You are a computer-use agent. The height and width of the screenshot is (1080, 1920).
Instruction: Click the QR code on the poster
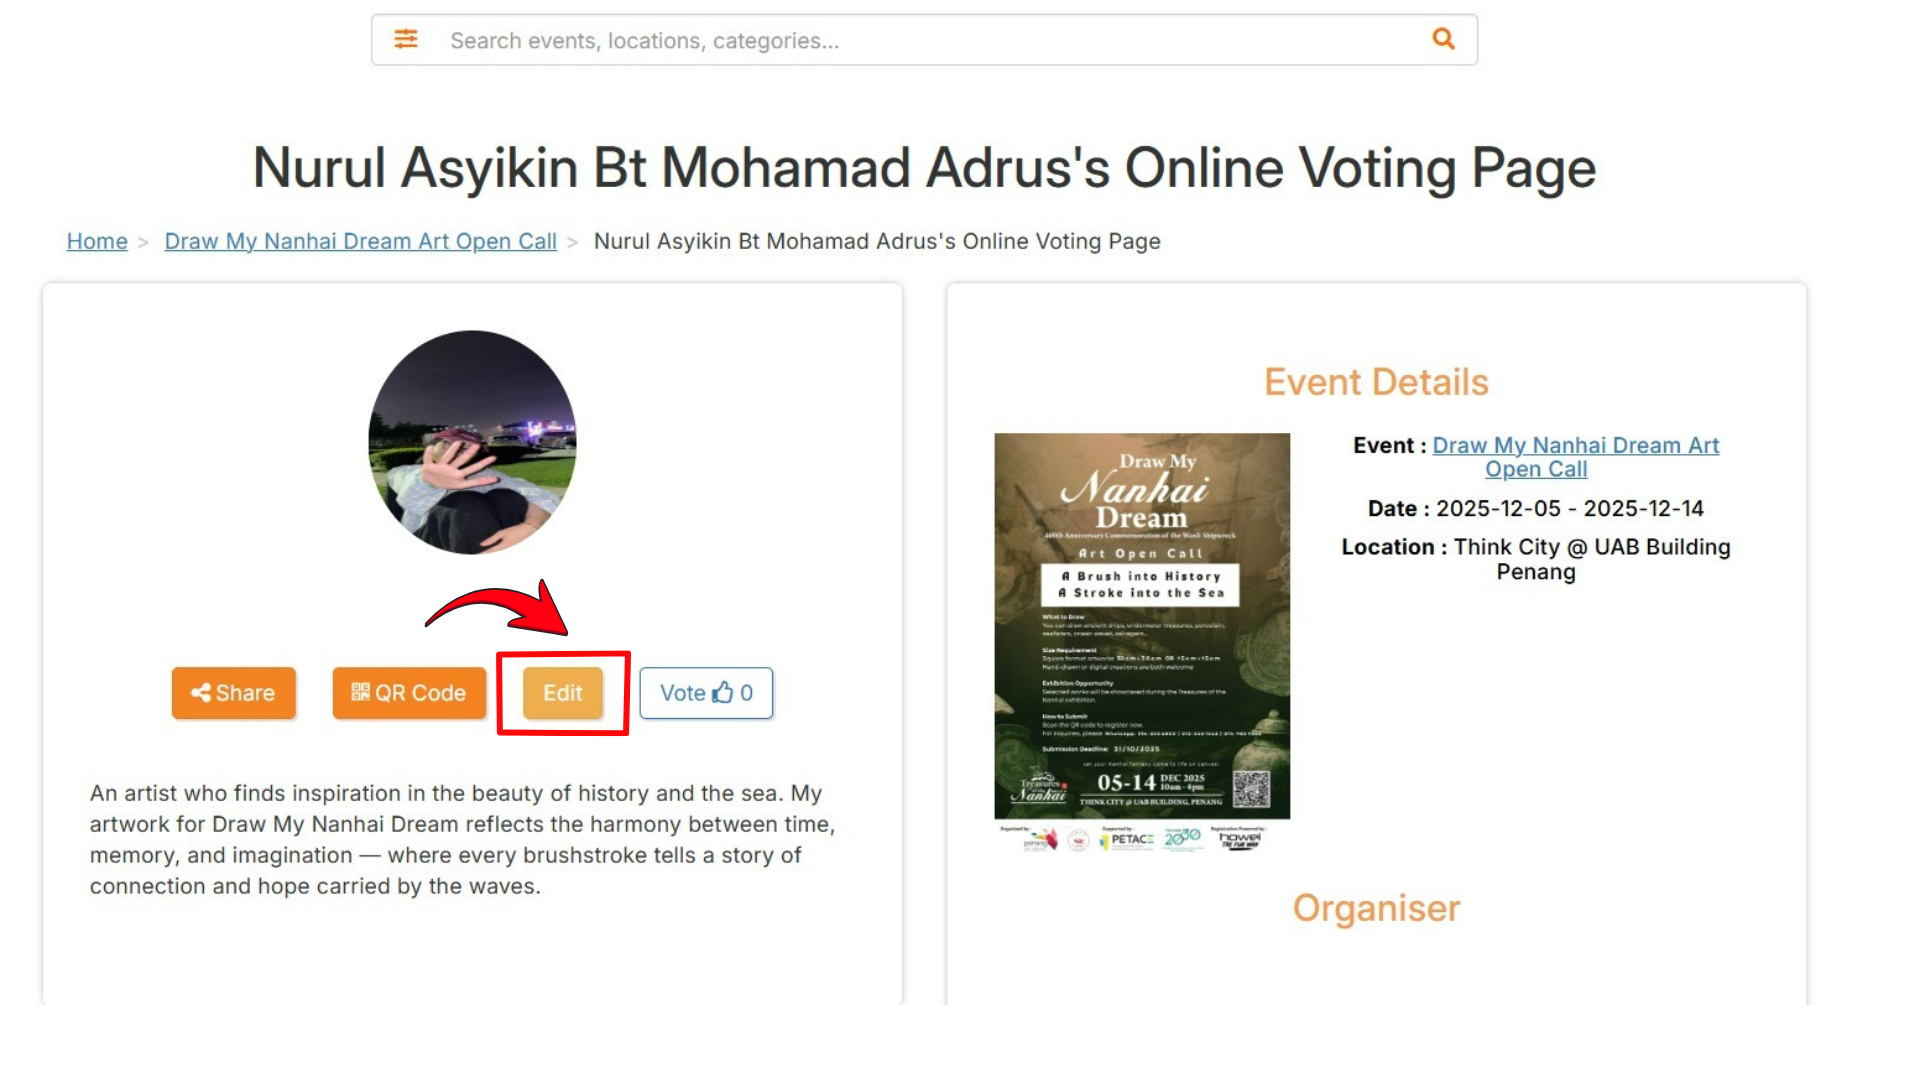click(x=1250, y=790)
